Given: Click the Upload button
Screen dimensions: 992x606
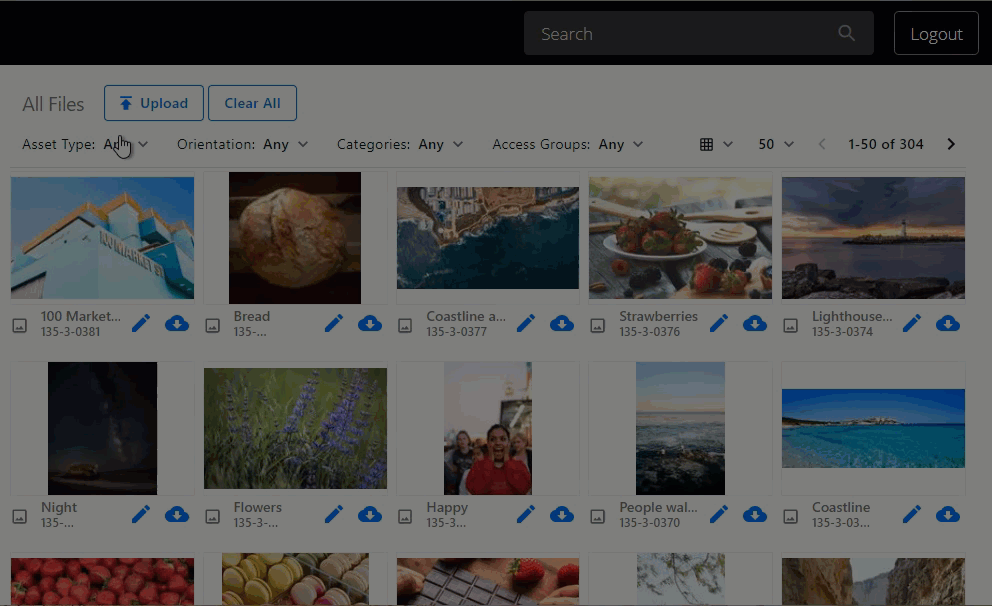Looking at the screenshot, I should click(154, 103).
